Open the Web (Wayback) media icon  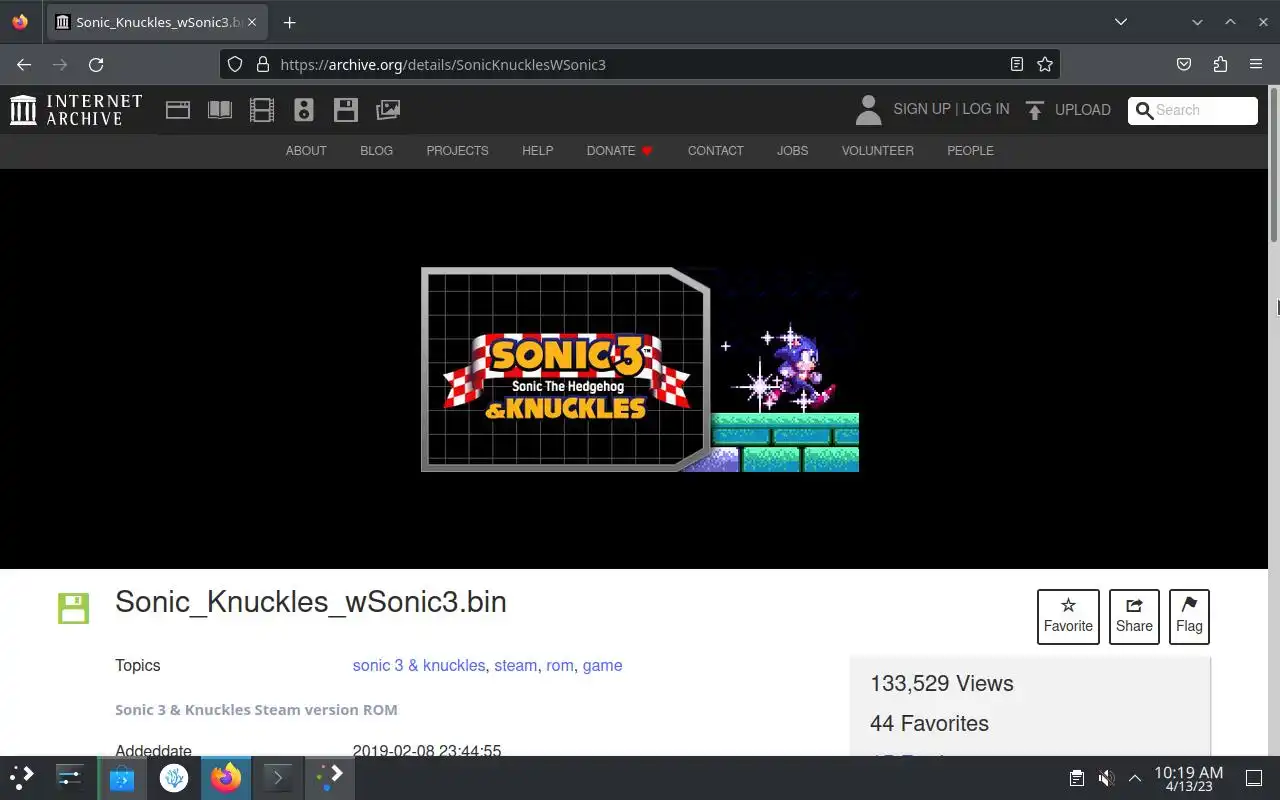pos(178,110)
